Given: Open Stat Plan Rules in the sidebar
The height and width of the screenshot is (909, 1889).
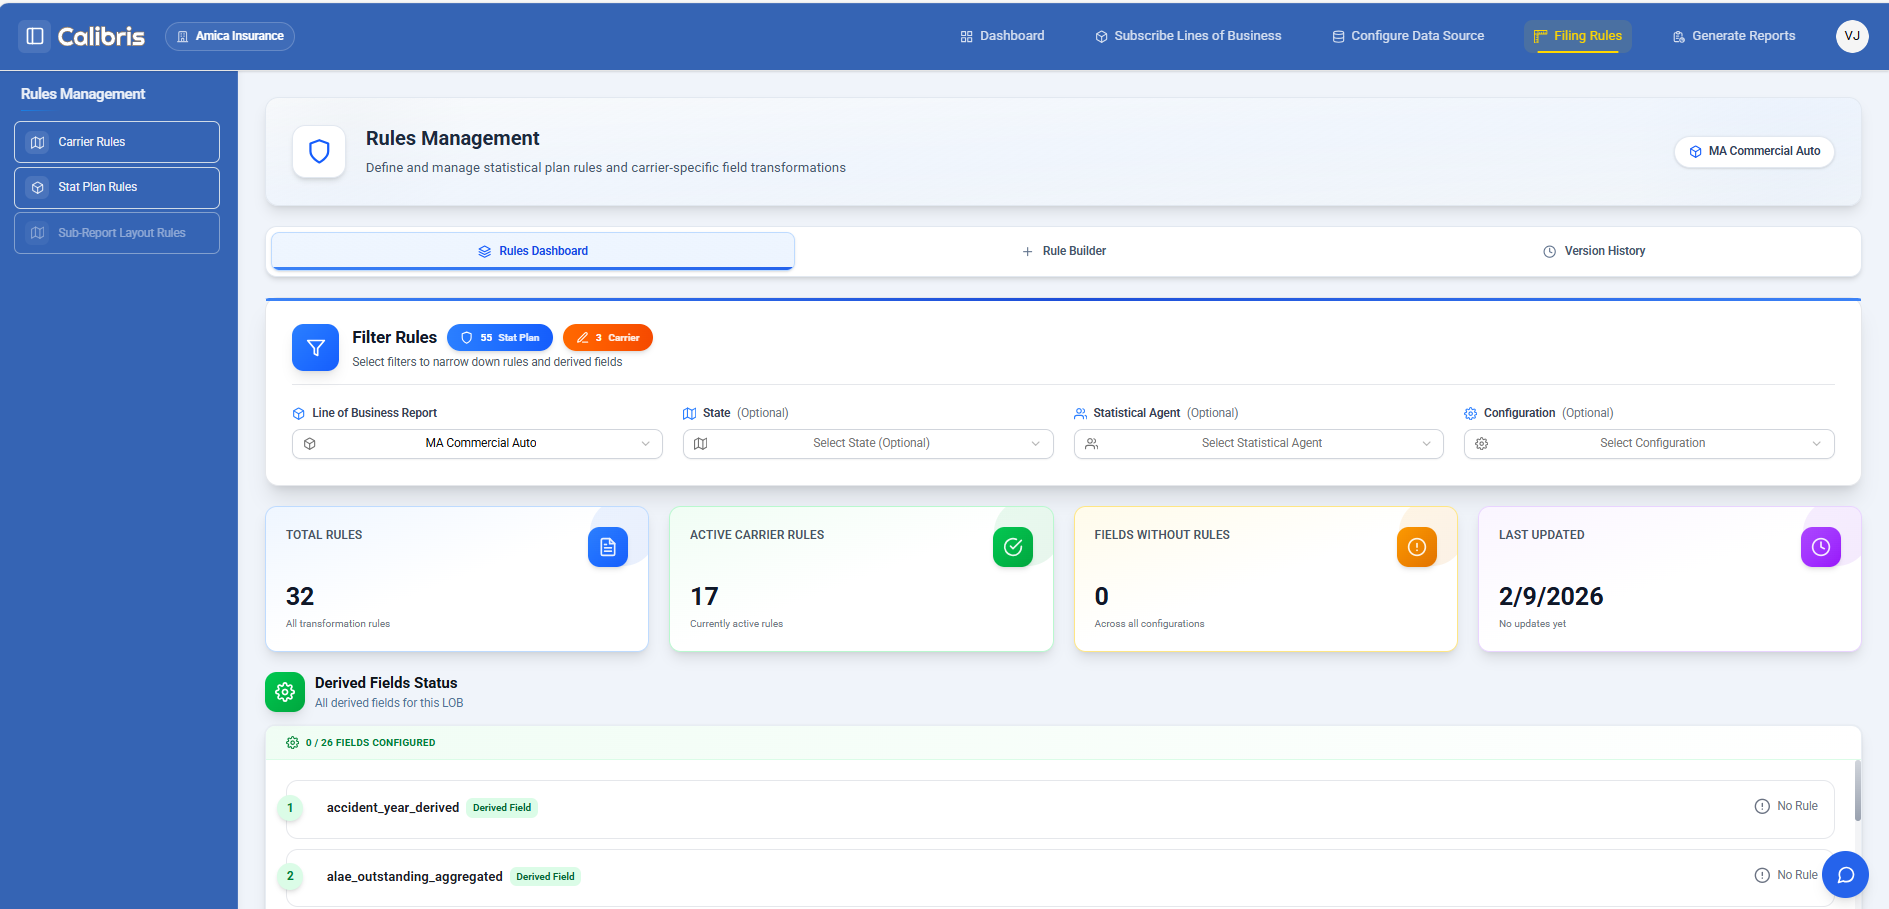Looking at the screenshot, I should [116, 187].
